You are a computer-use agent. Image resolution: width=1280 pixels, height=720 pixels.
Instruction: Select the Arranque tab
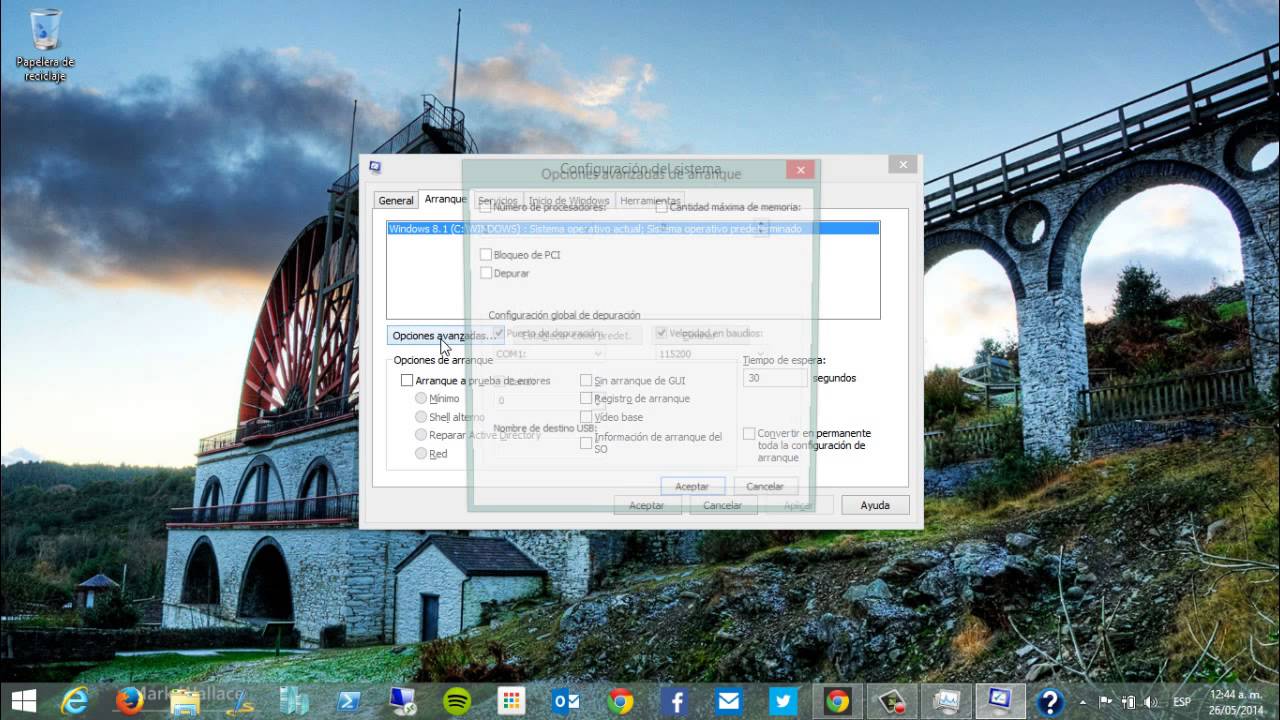click(445, 199)
